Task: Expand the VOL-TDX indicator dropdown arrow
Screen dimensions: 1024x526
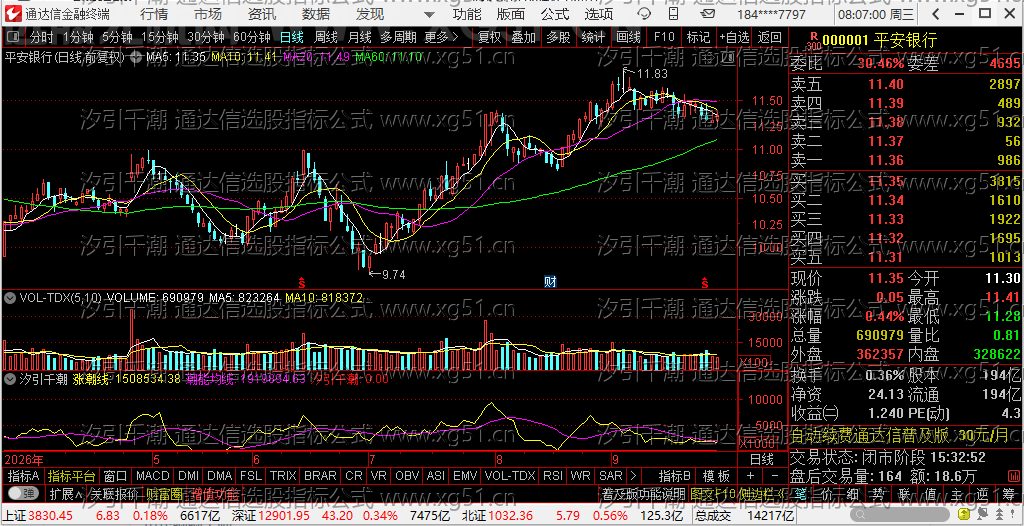Action: pyautogui.click(x=10, y=297)
